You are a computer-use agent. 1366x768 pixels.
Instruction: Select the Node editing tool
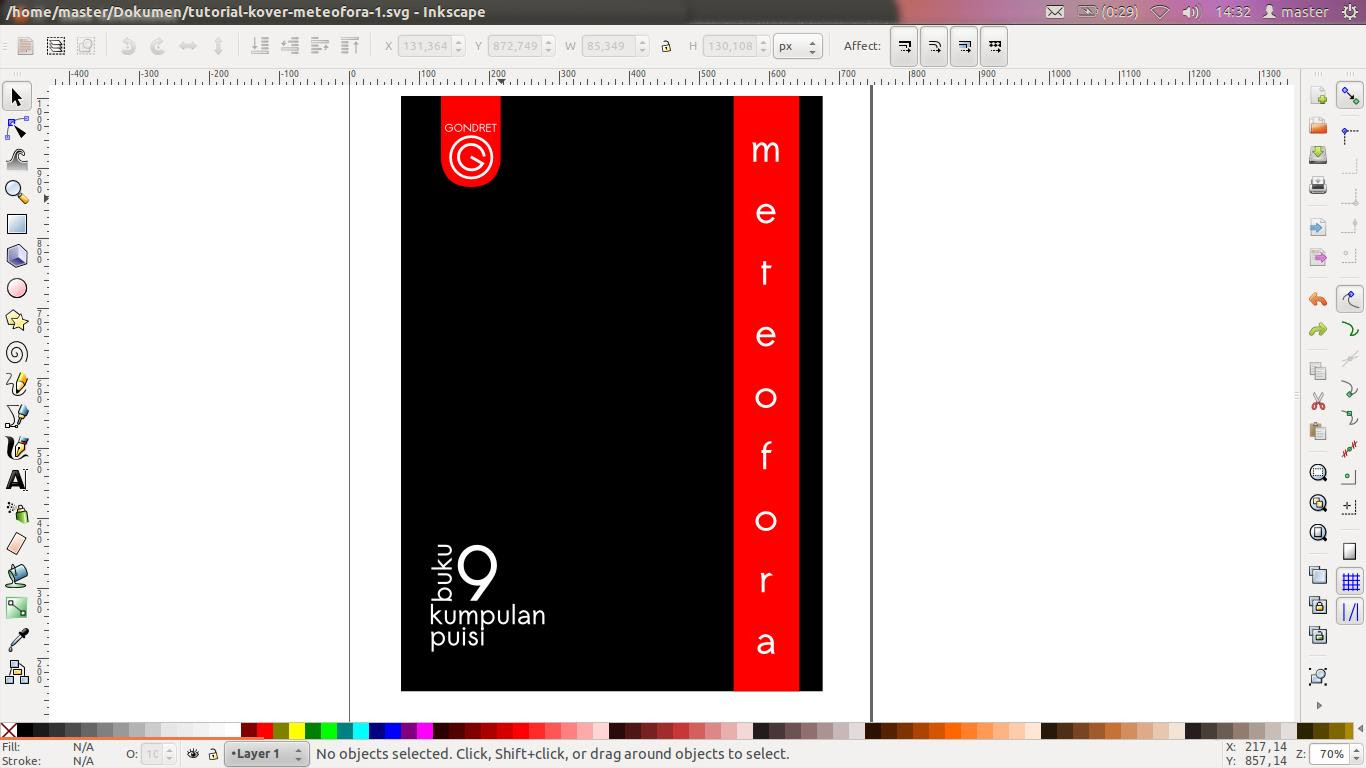pos(17,128)
